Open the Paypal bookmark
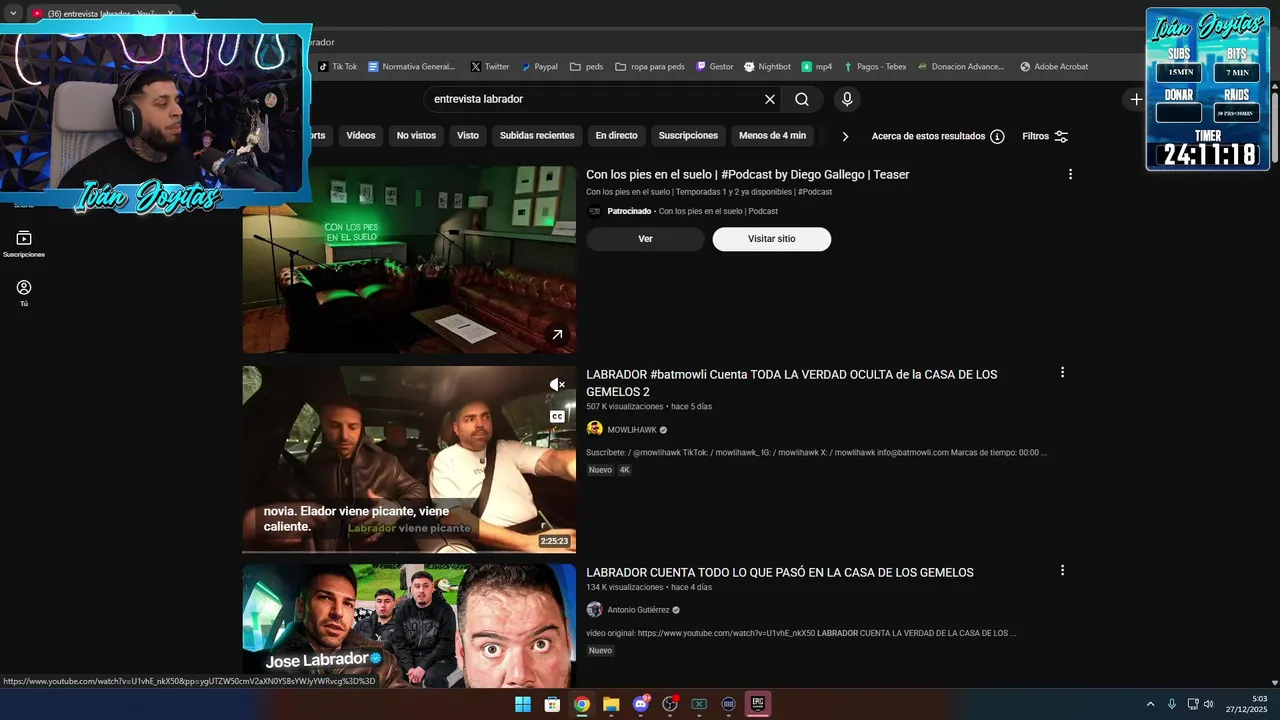Screen dimensions: 1280x720 pos(539,67)
